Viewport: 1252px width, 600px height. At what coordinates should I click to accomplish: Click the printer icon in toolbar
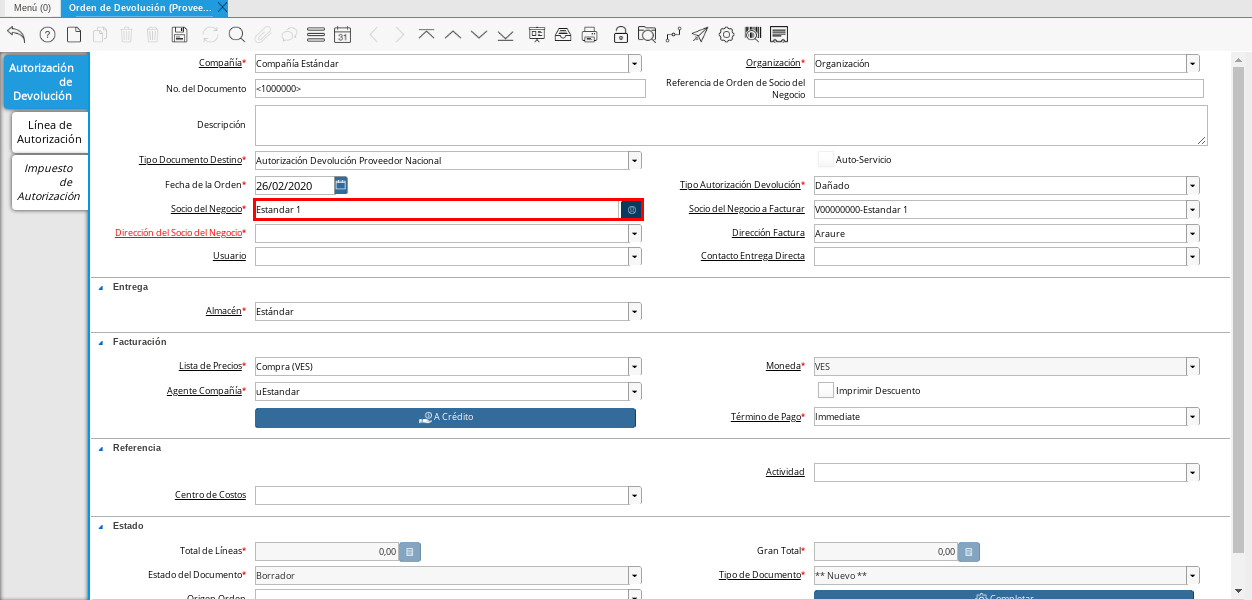point(590,35)
